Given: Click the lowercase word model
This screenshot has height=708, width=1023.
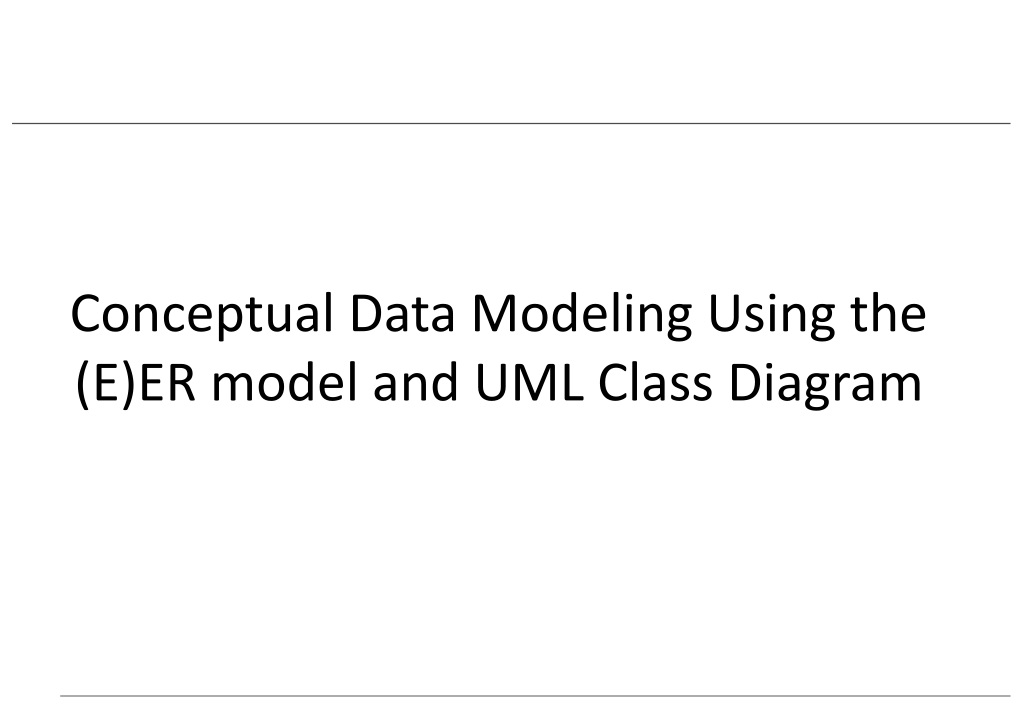Looking at the screenshot, I should (285, 381).
